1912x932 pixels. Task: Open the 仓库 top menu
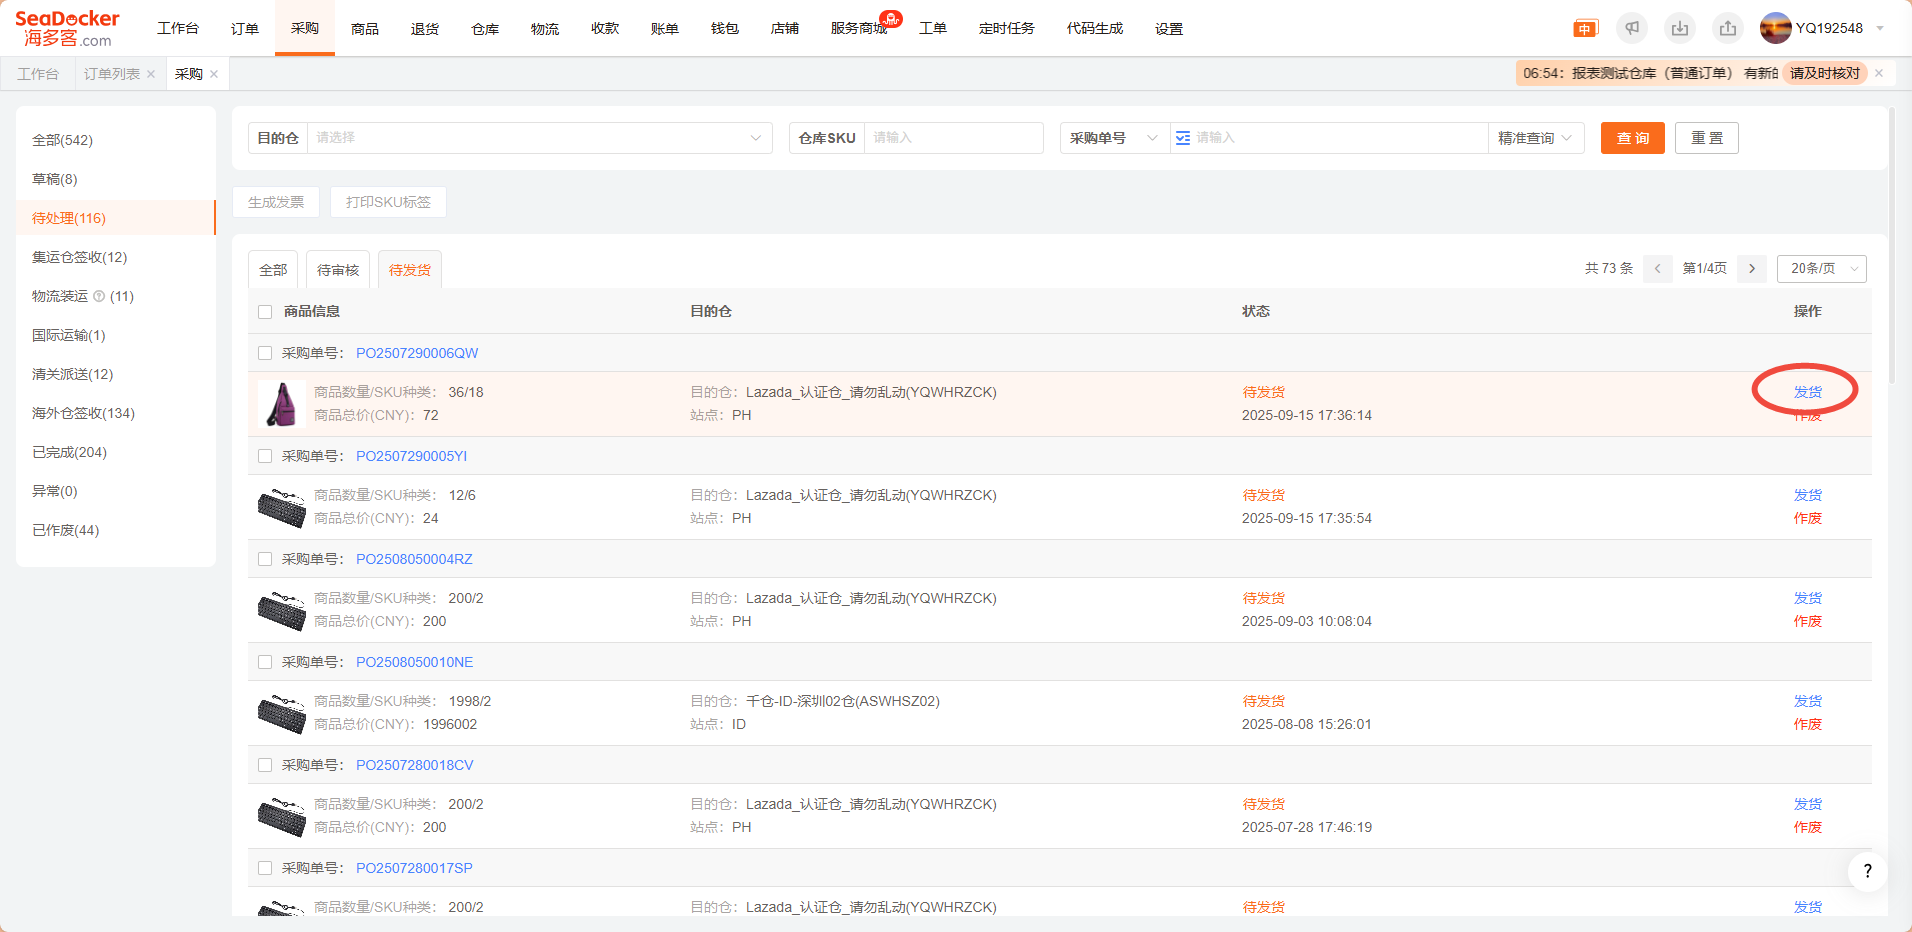point(485,29)
